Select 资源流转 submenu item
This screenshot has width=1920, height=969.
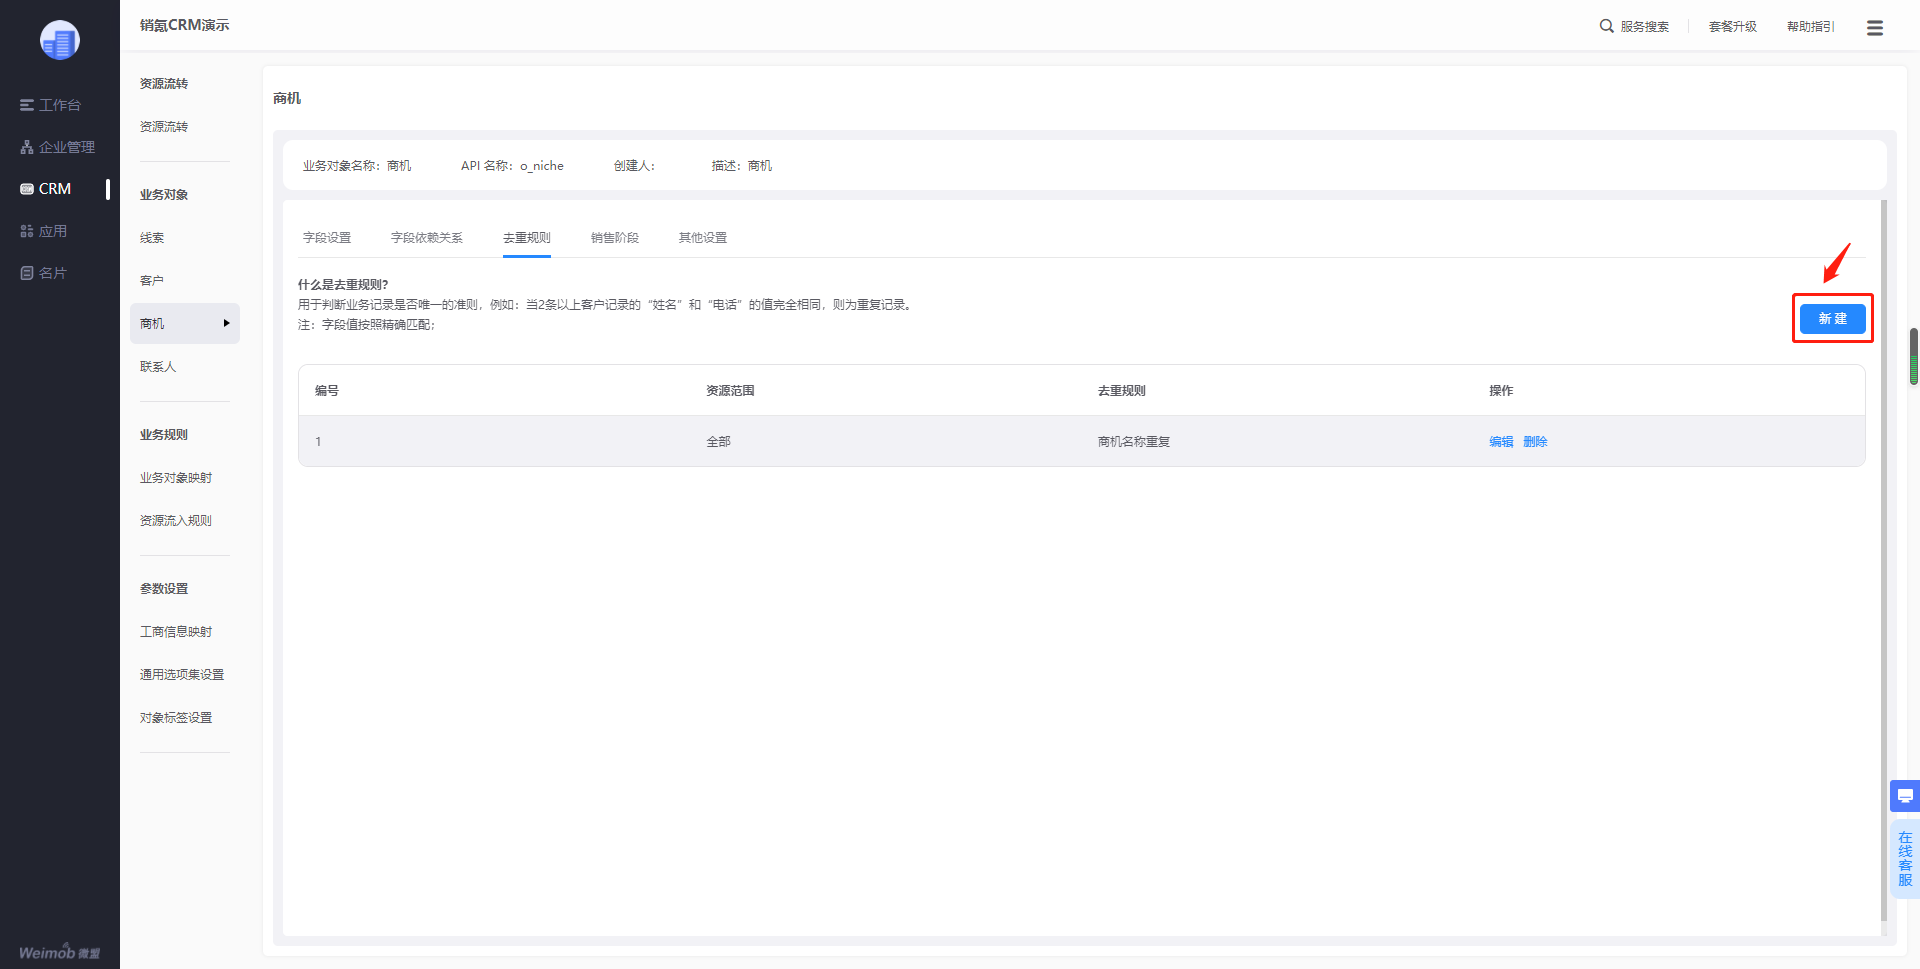pyautogui.click(x=164, y=127)
